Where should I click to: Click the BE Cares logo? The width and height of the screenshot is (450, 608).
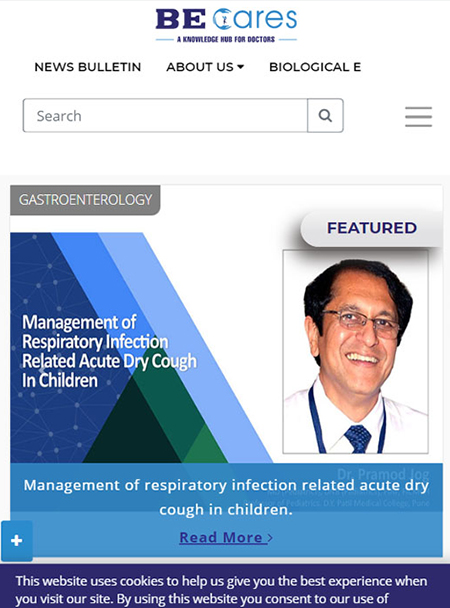coord(226,25)
